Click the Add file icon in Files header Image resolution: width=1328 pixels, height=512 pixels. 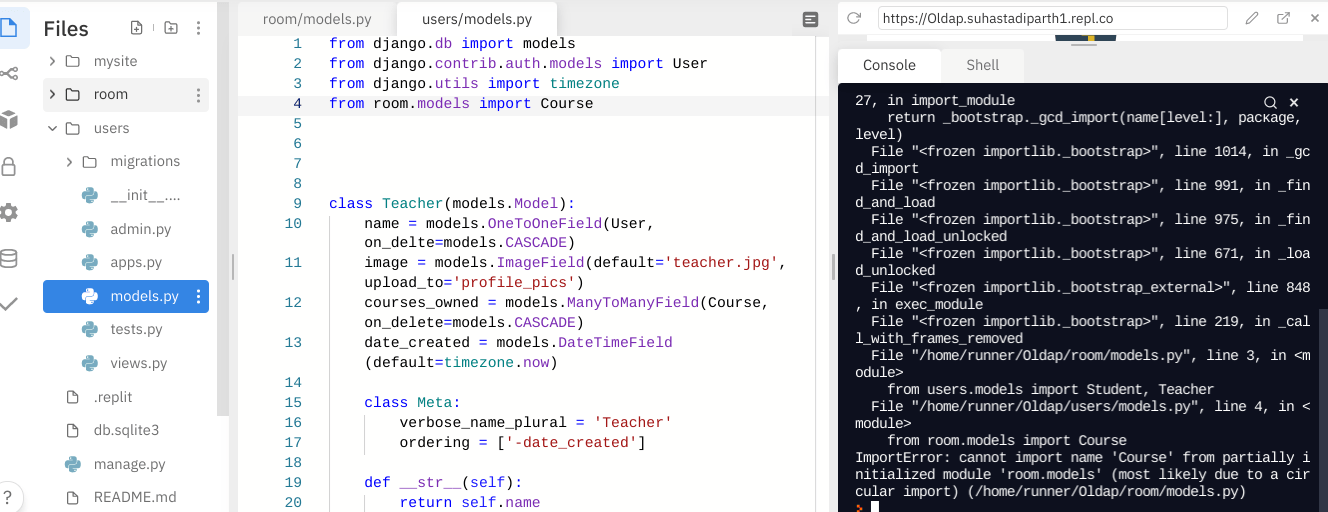(137, 28)
